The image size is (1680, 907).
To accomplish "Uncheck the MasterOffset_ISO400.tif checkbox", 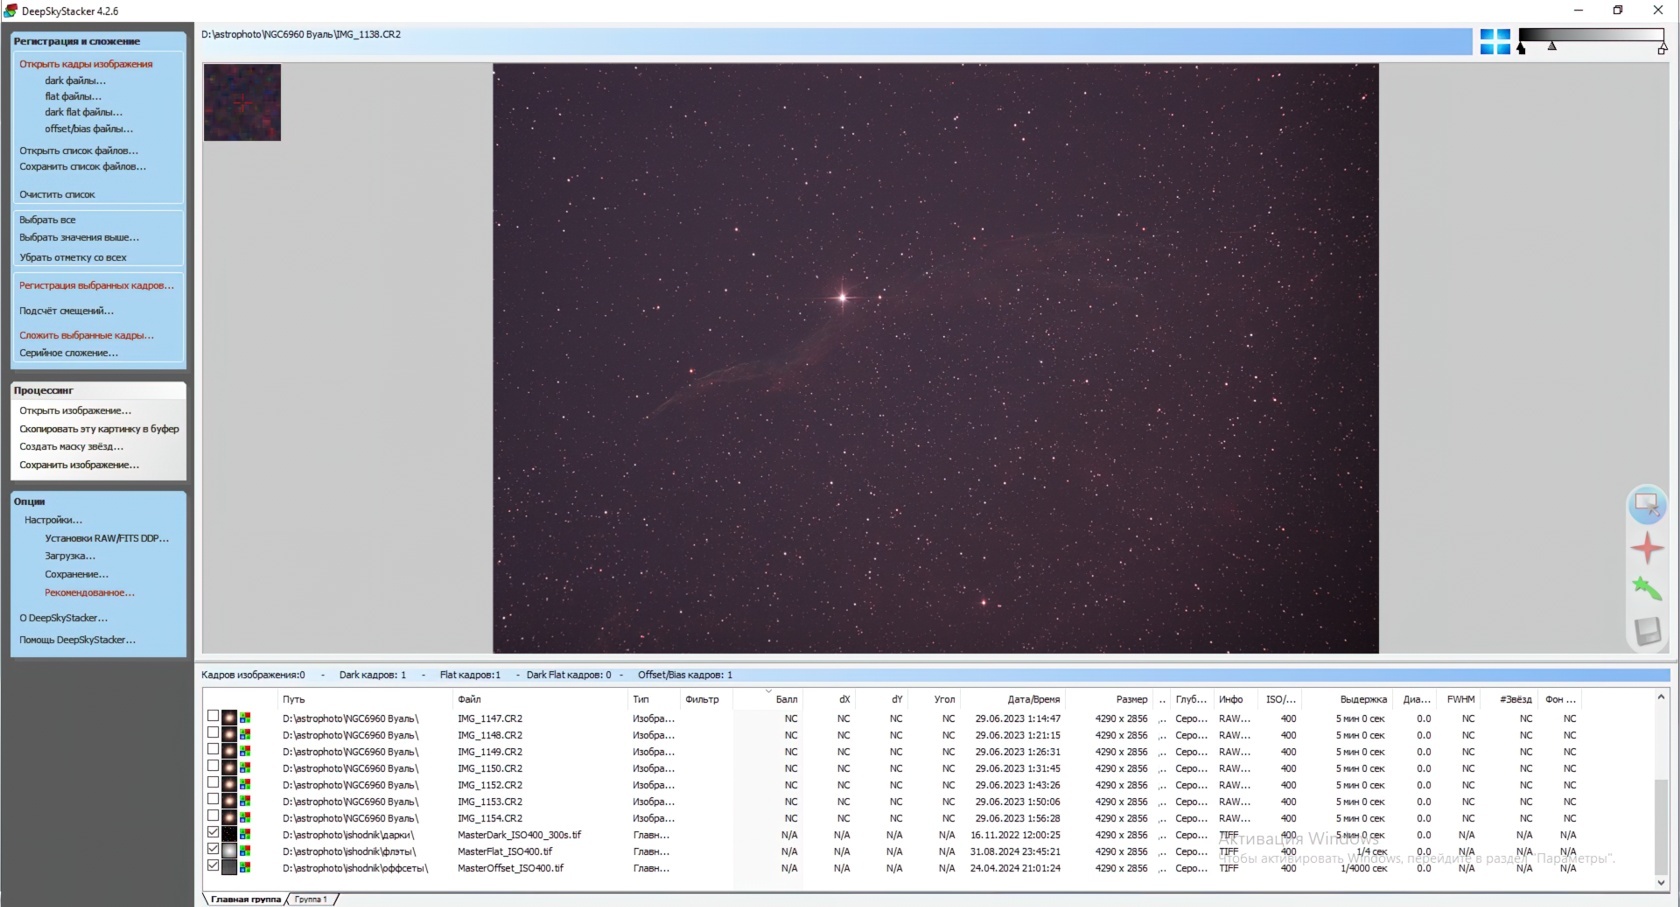I will [x=213, y=866].
